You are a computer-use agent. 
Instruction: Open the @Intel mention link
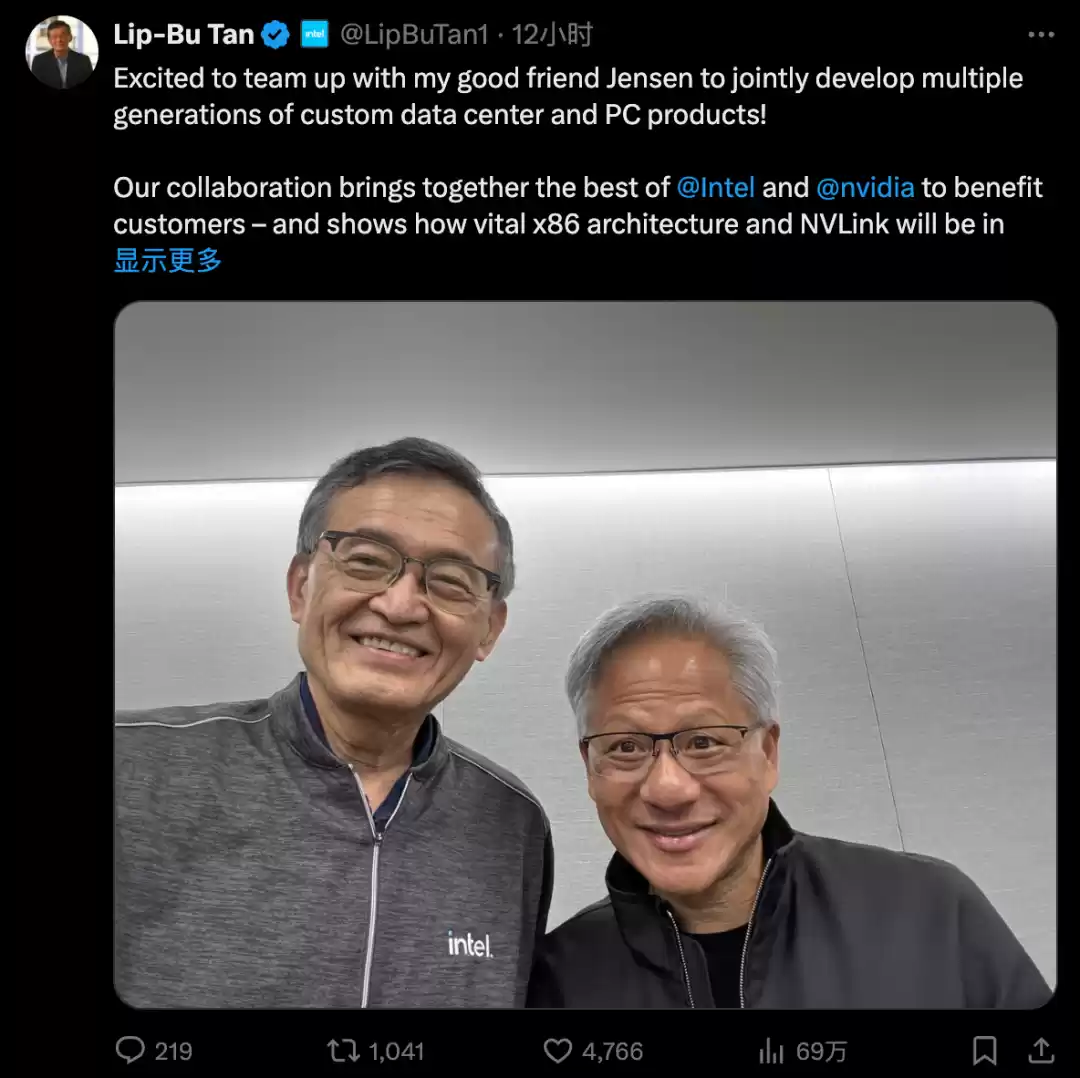coord(716,187)
